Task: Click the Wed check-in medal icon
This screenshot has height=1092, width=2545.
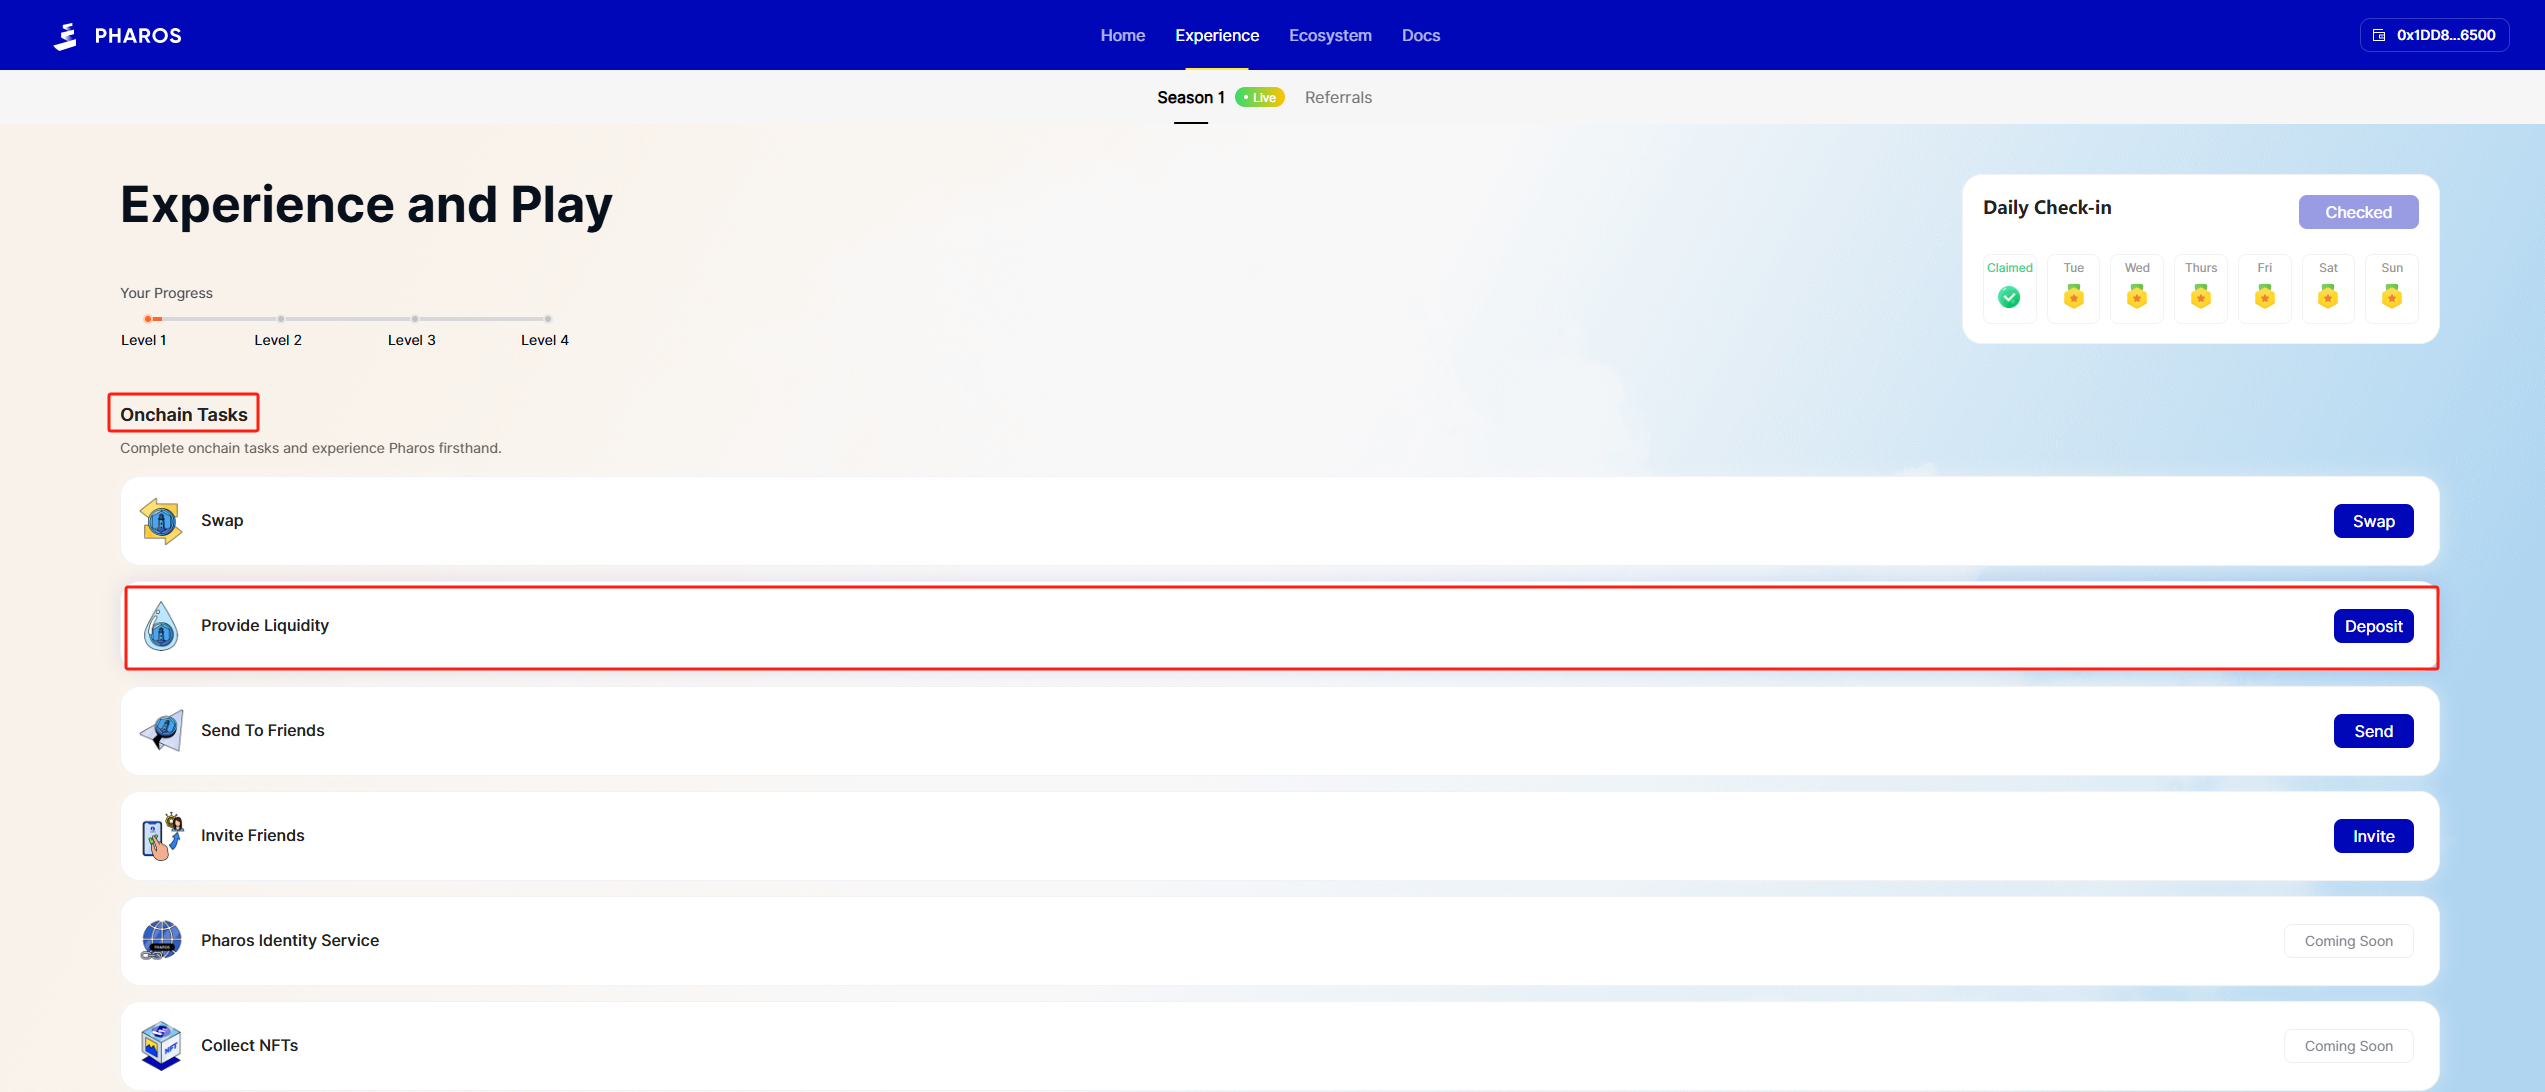Action: click(x=2137, y=297)
